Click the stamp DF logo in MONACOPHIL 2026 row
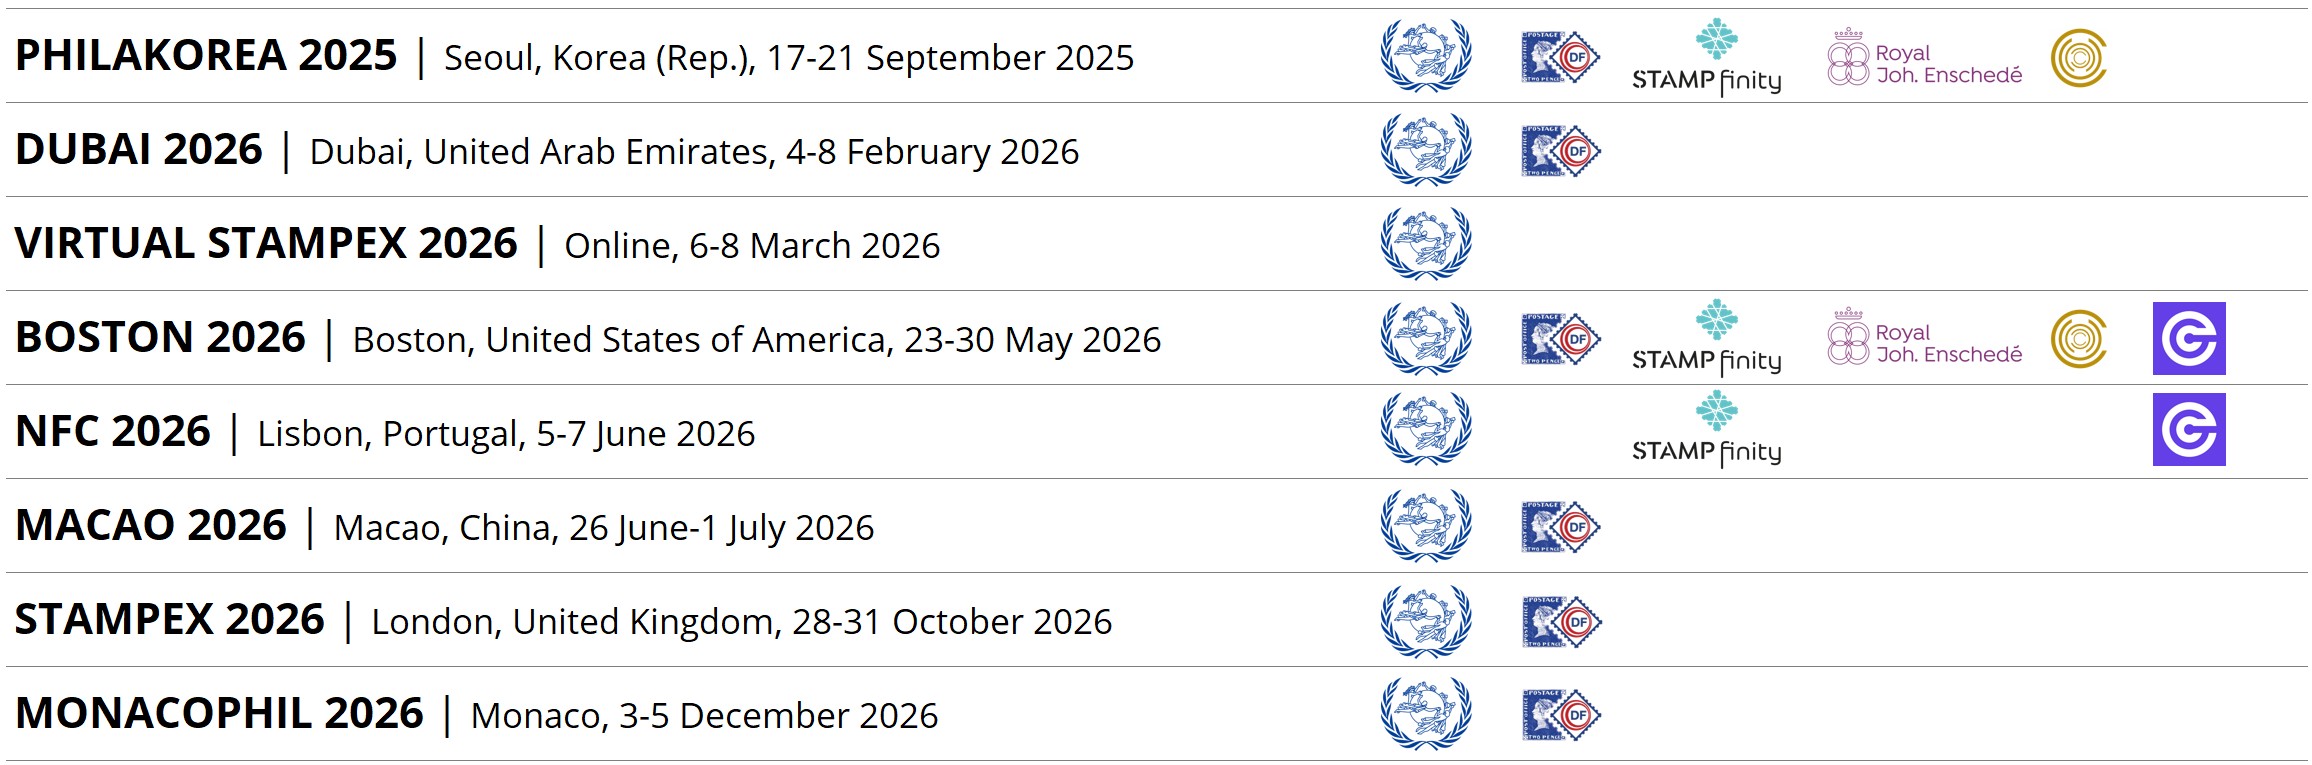The width and height of the screenshot is (2312, 765). coord(1560,715)
